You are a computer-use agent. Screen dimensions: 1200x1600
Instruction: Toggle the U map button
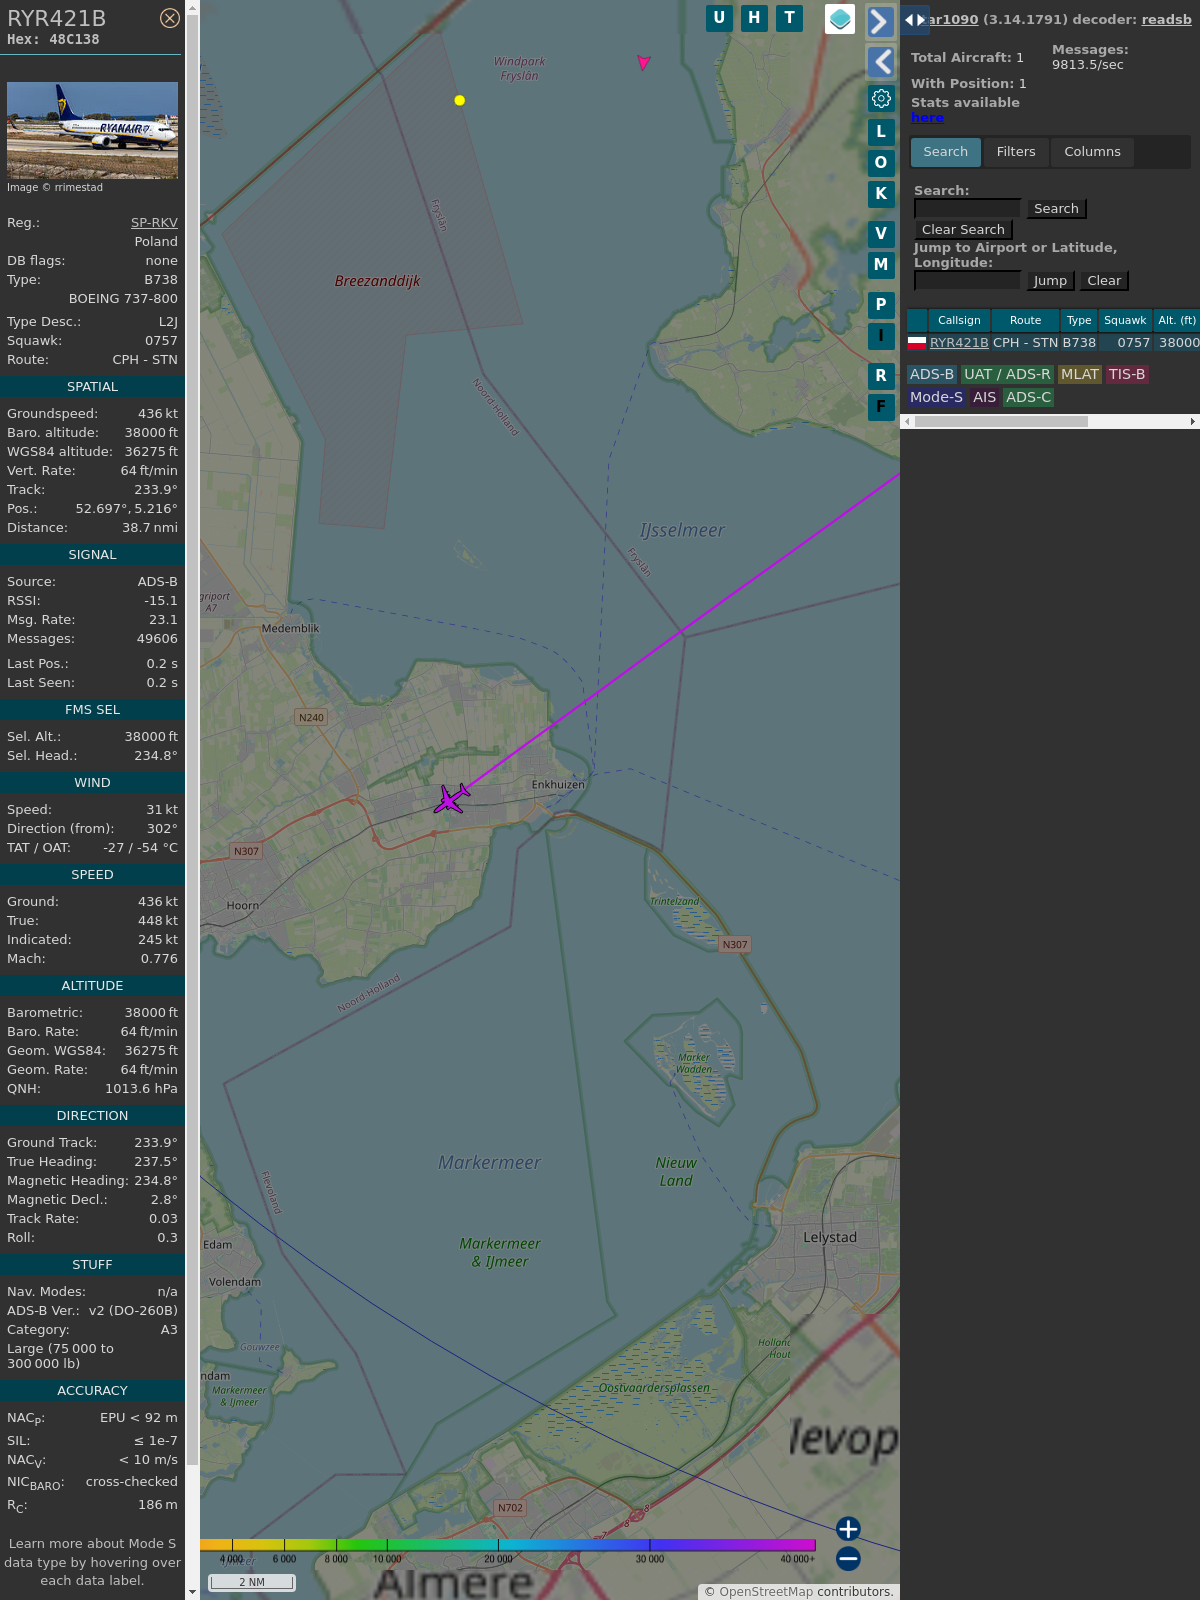[719, 18]
